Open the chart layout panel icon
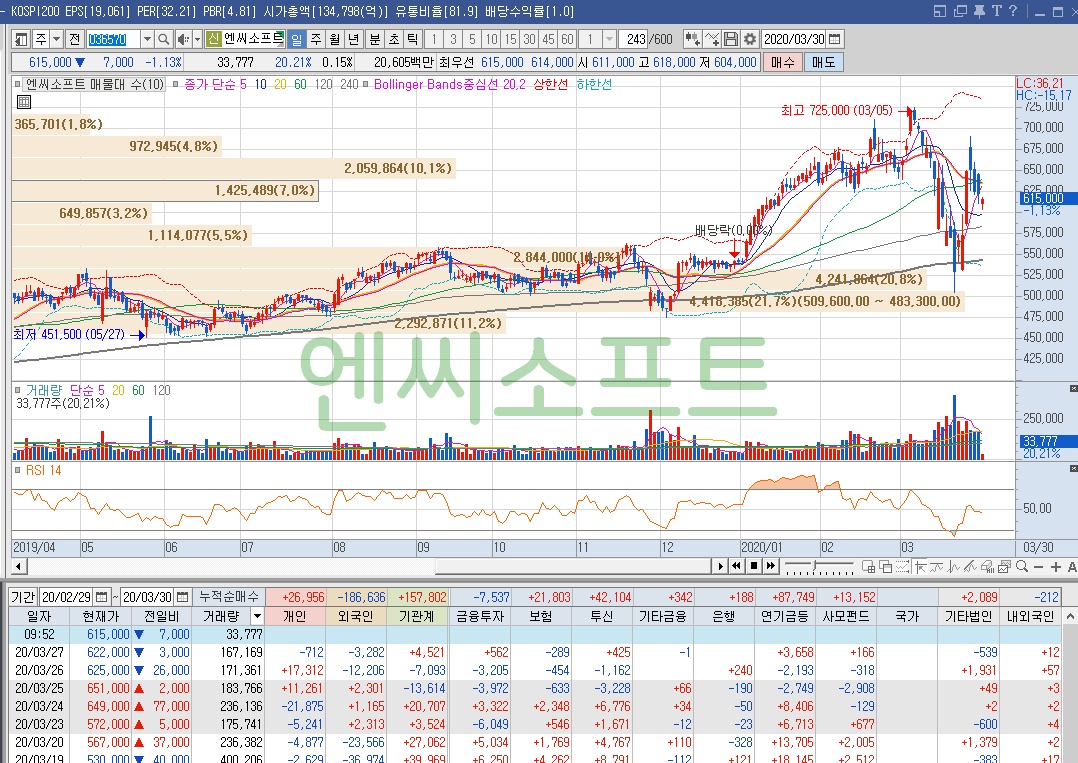The image size is (1078, 763). tap(21, 39)
